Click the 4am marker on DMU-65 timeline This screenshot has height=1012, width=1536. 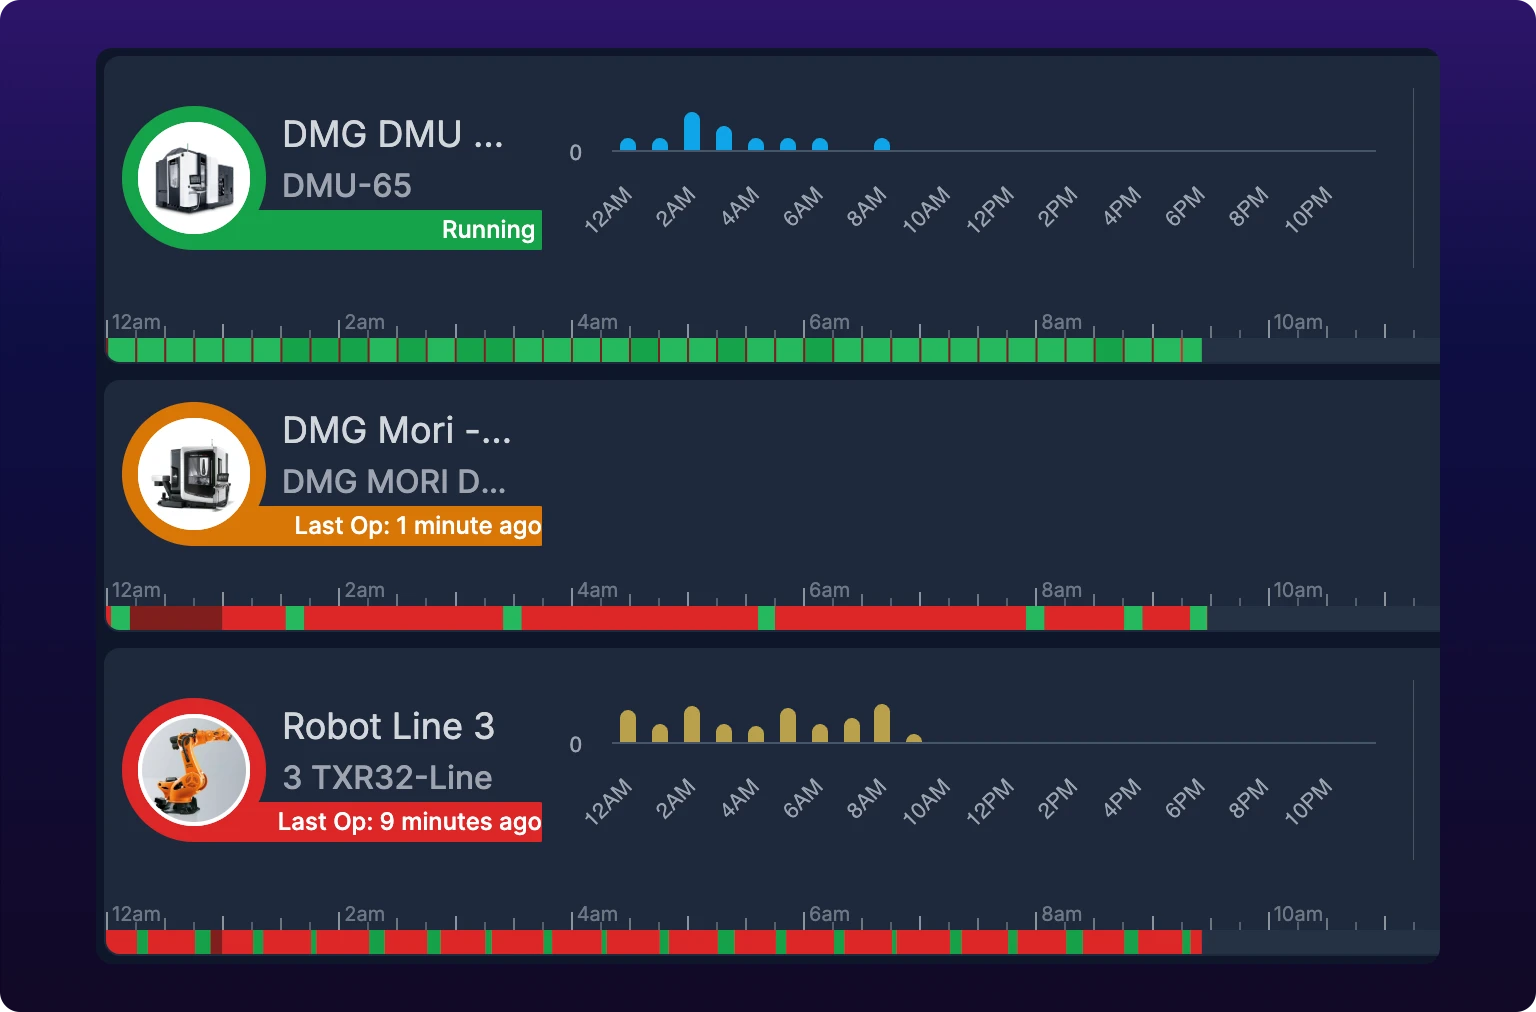coord(597,322)
